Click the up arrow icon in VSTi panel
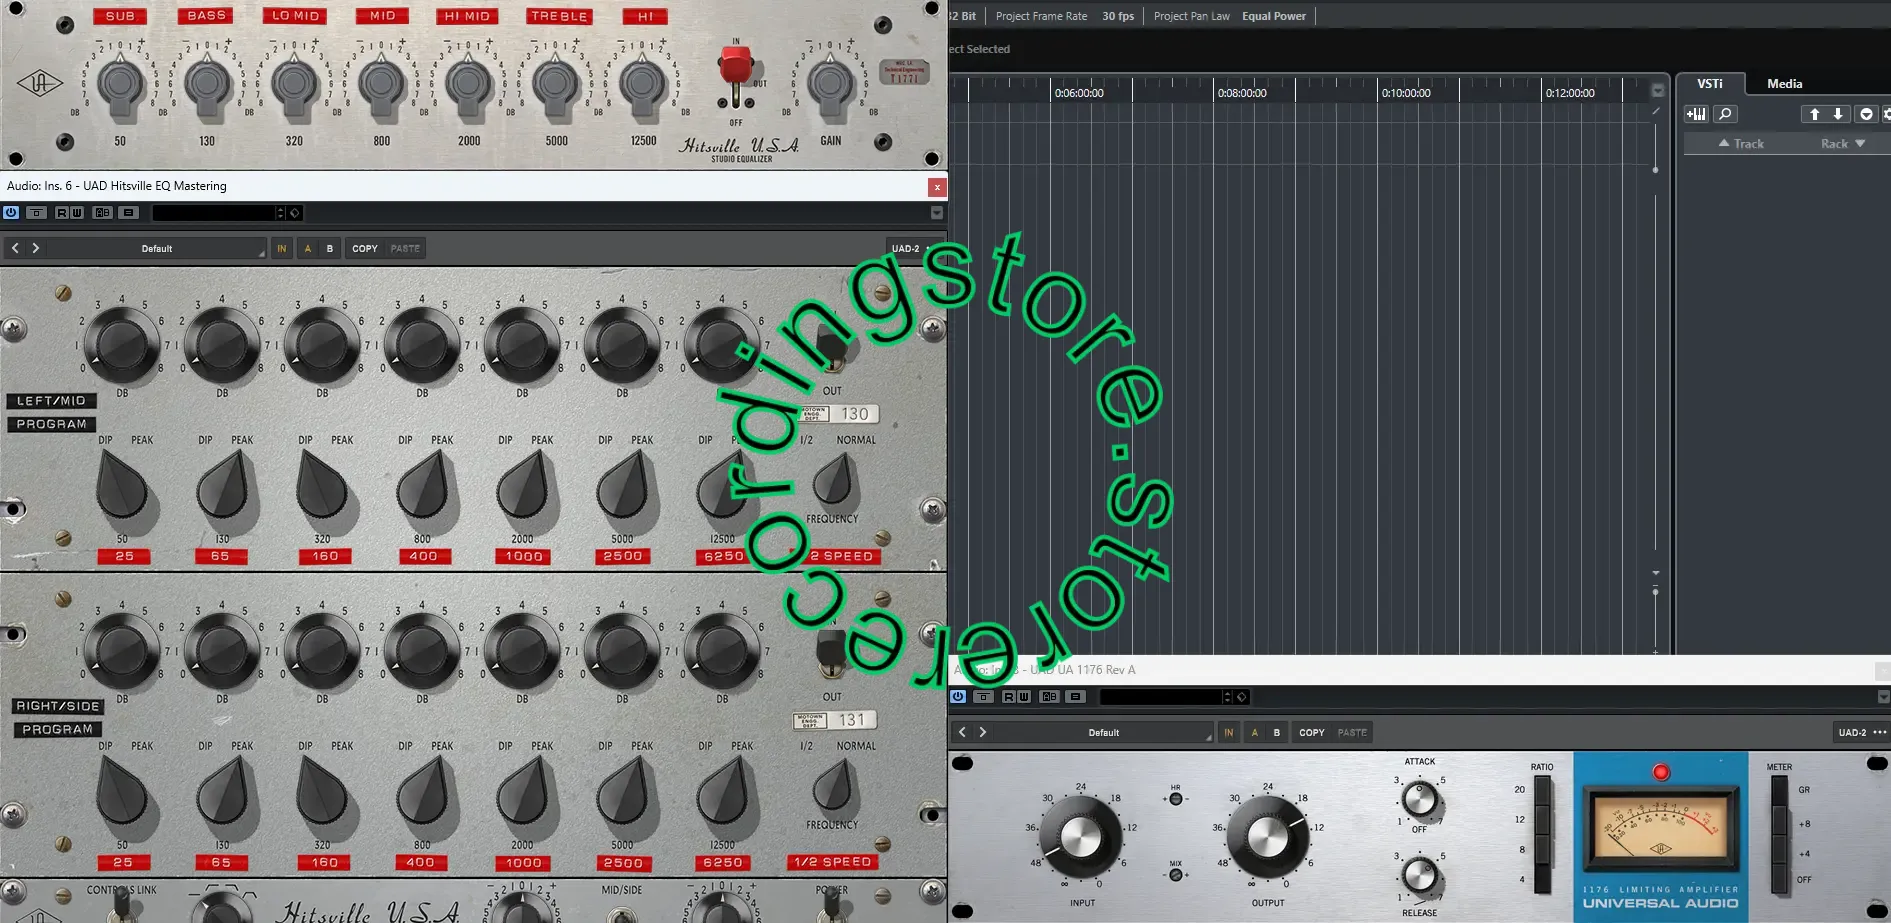This screenshot has height=923, width=1891. point(1814,114)
